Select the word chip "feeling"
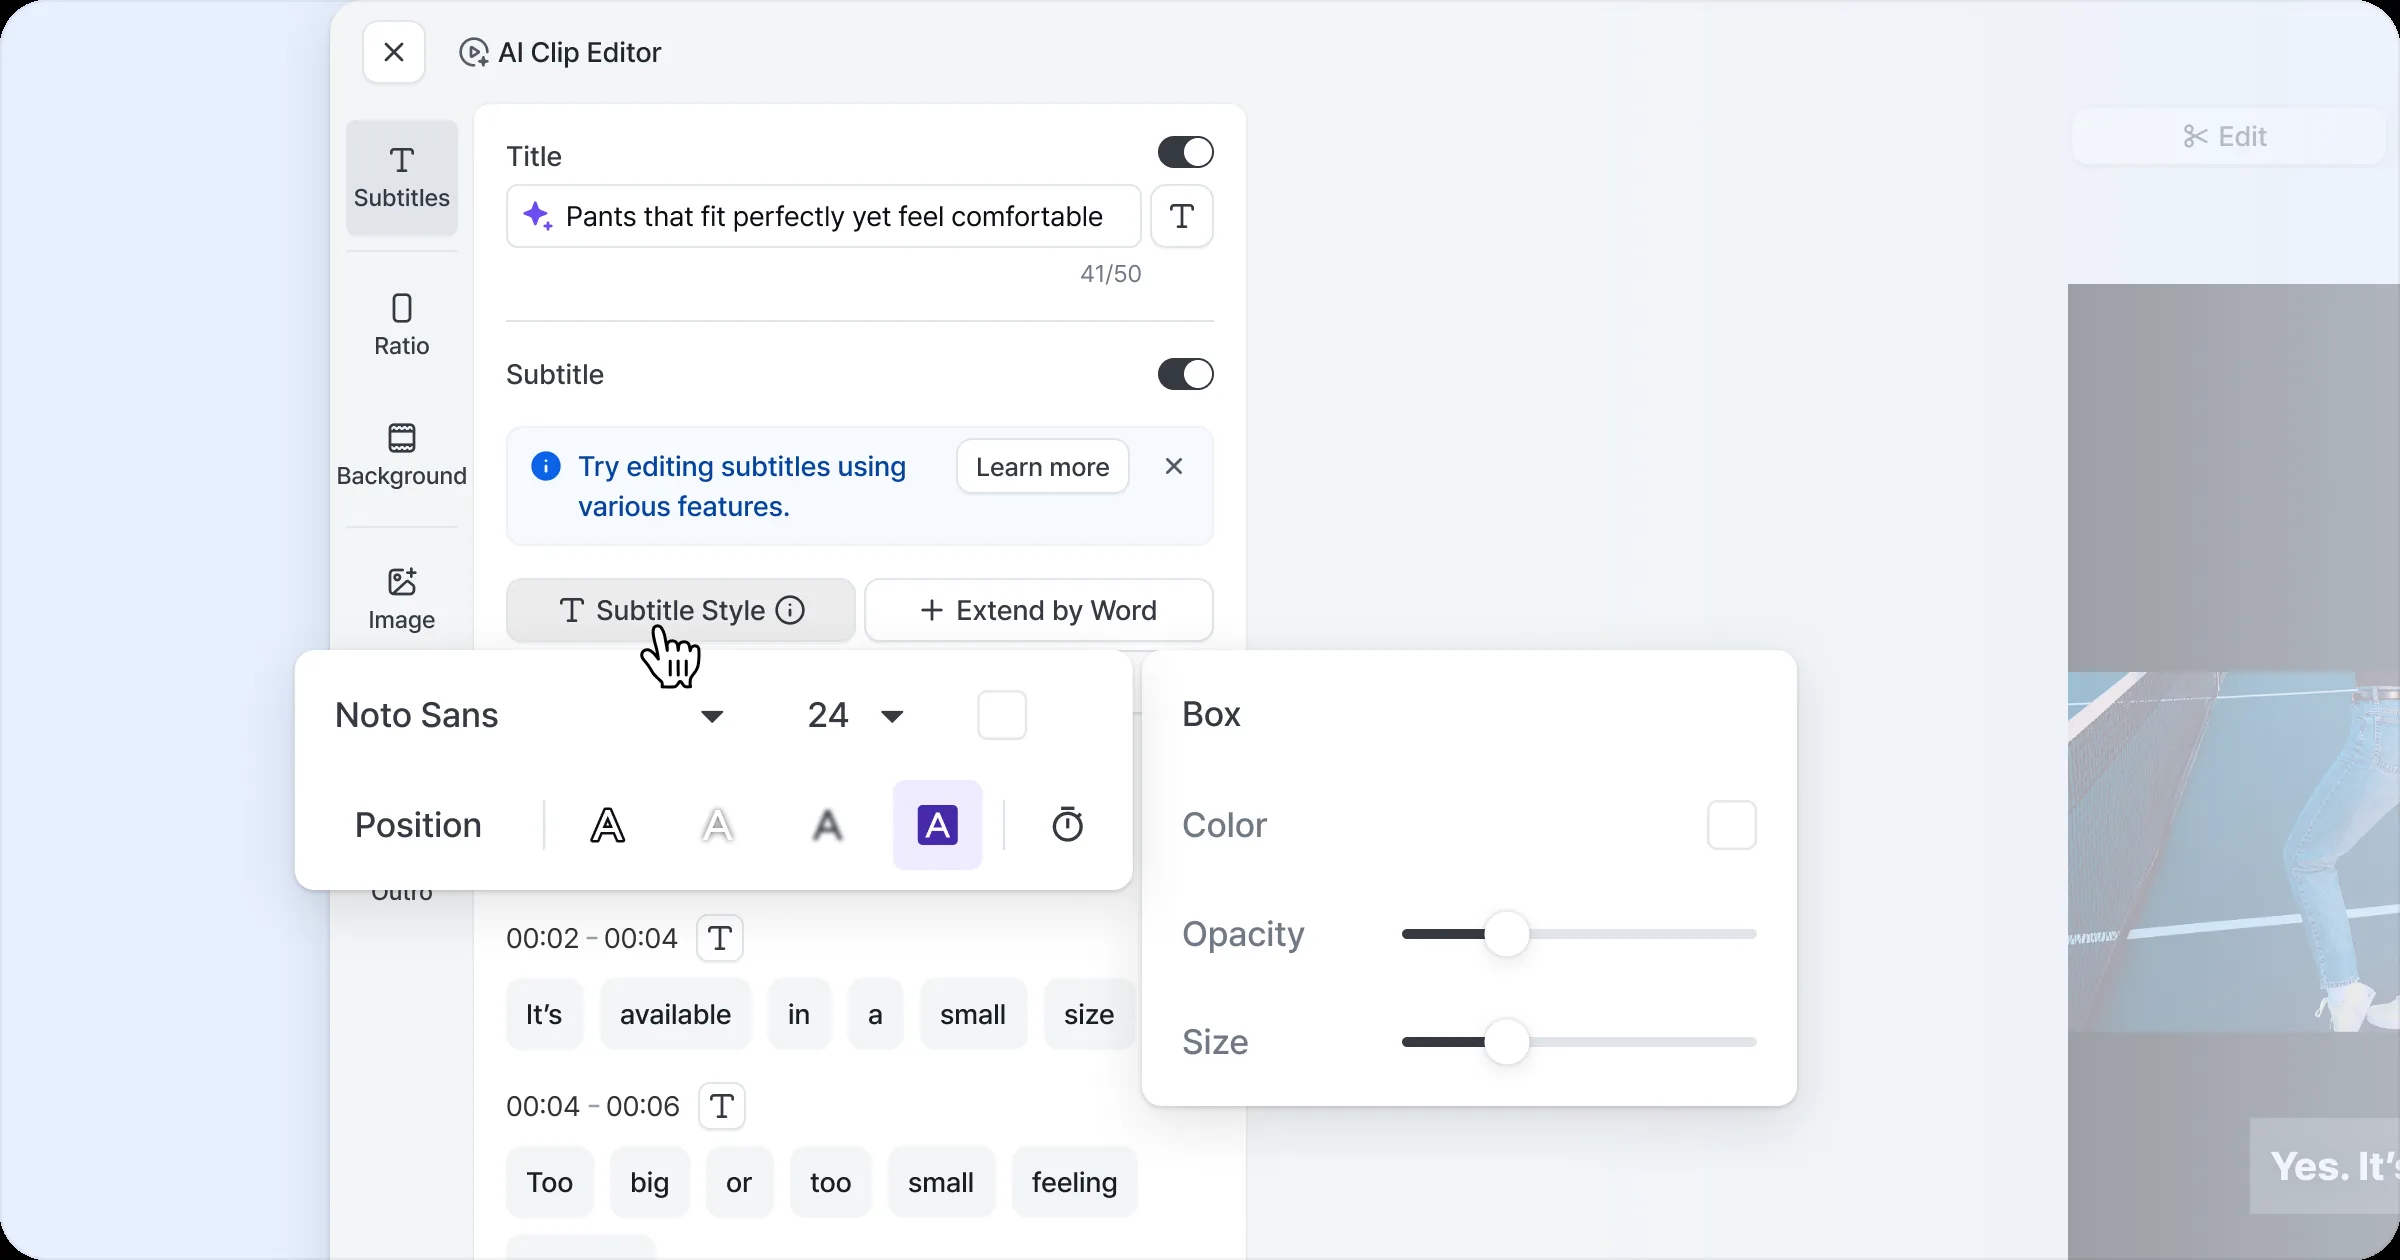This screenshot has width=2400, height=1260. pos(1075,1182)
